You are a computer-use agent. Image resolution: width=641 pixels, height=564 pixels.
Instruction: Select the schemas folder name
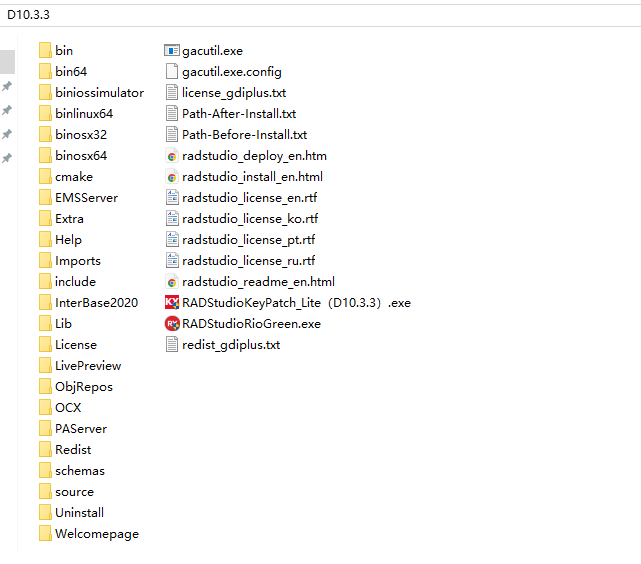pos(80,471)
